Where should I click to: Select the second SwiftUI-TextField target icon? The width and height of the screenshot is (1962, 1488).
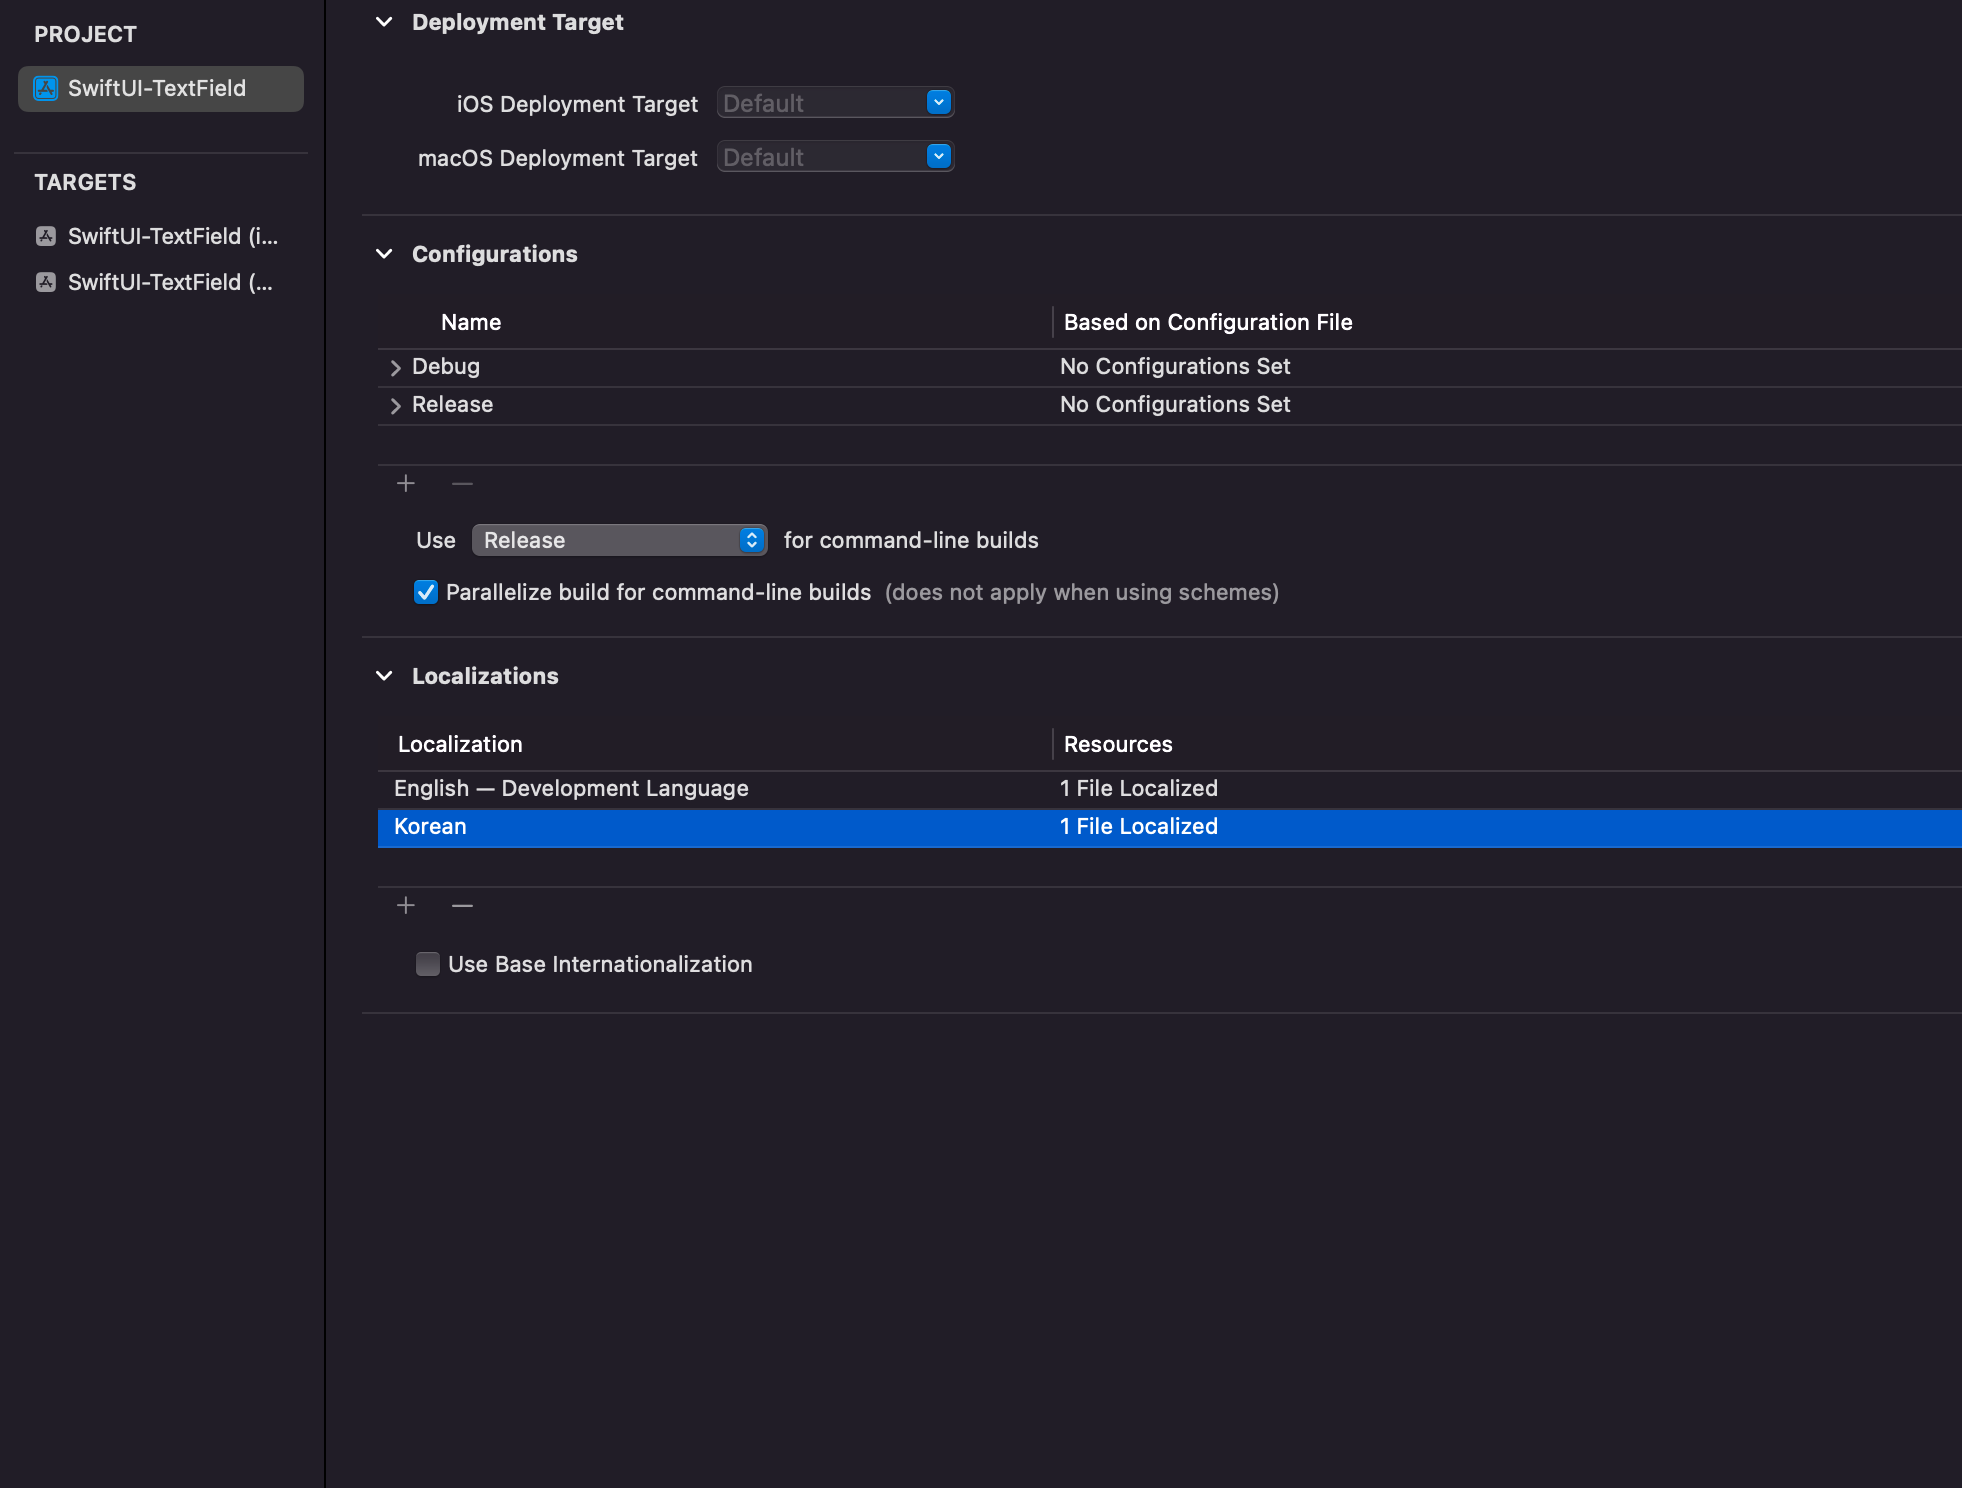[x=46, y=283]
